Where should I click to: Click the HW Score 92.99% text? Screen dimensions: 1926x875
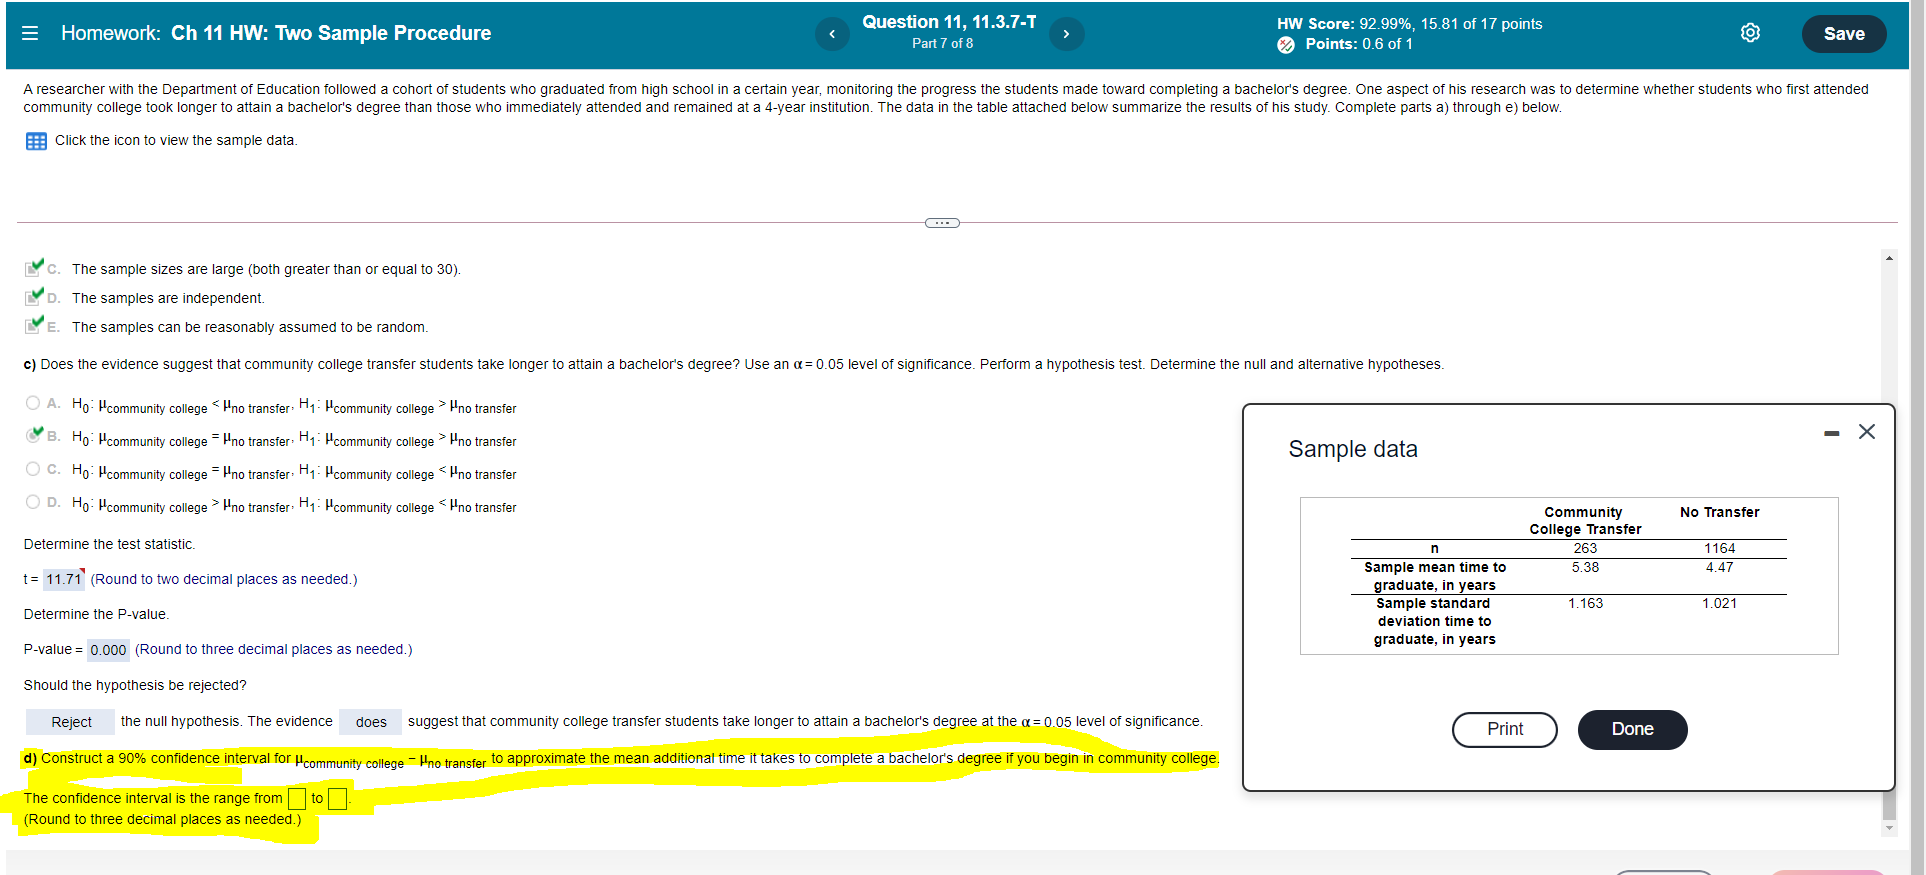pyautogui.click(x=1409, y=24)
